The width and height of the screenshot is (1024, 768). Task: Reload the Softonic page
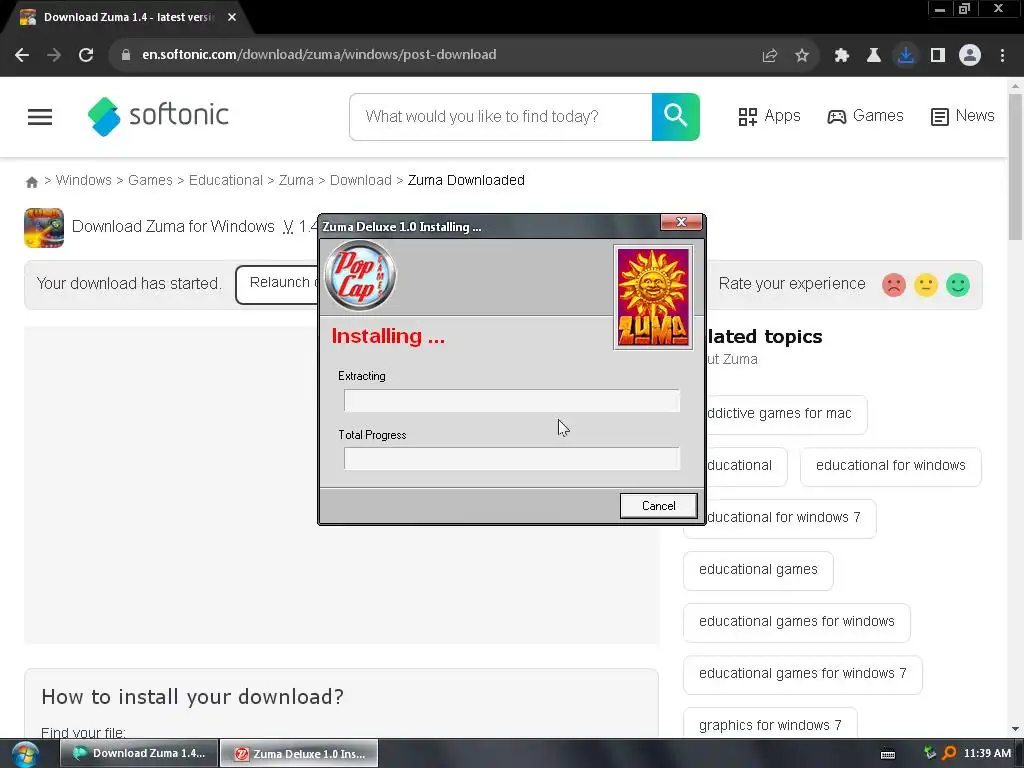[x=86, y=55]
